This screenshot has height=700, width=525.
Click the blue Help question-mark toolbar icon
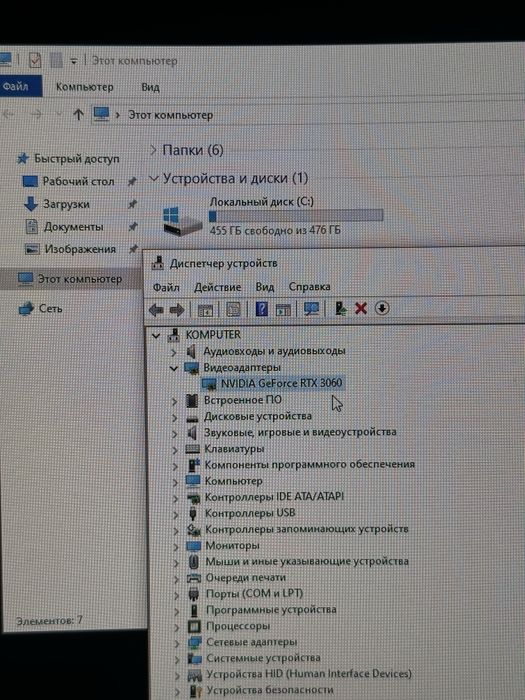pyautogui.click(x=262, y=308)
